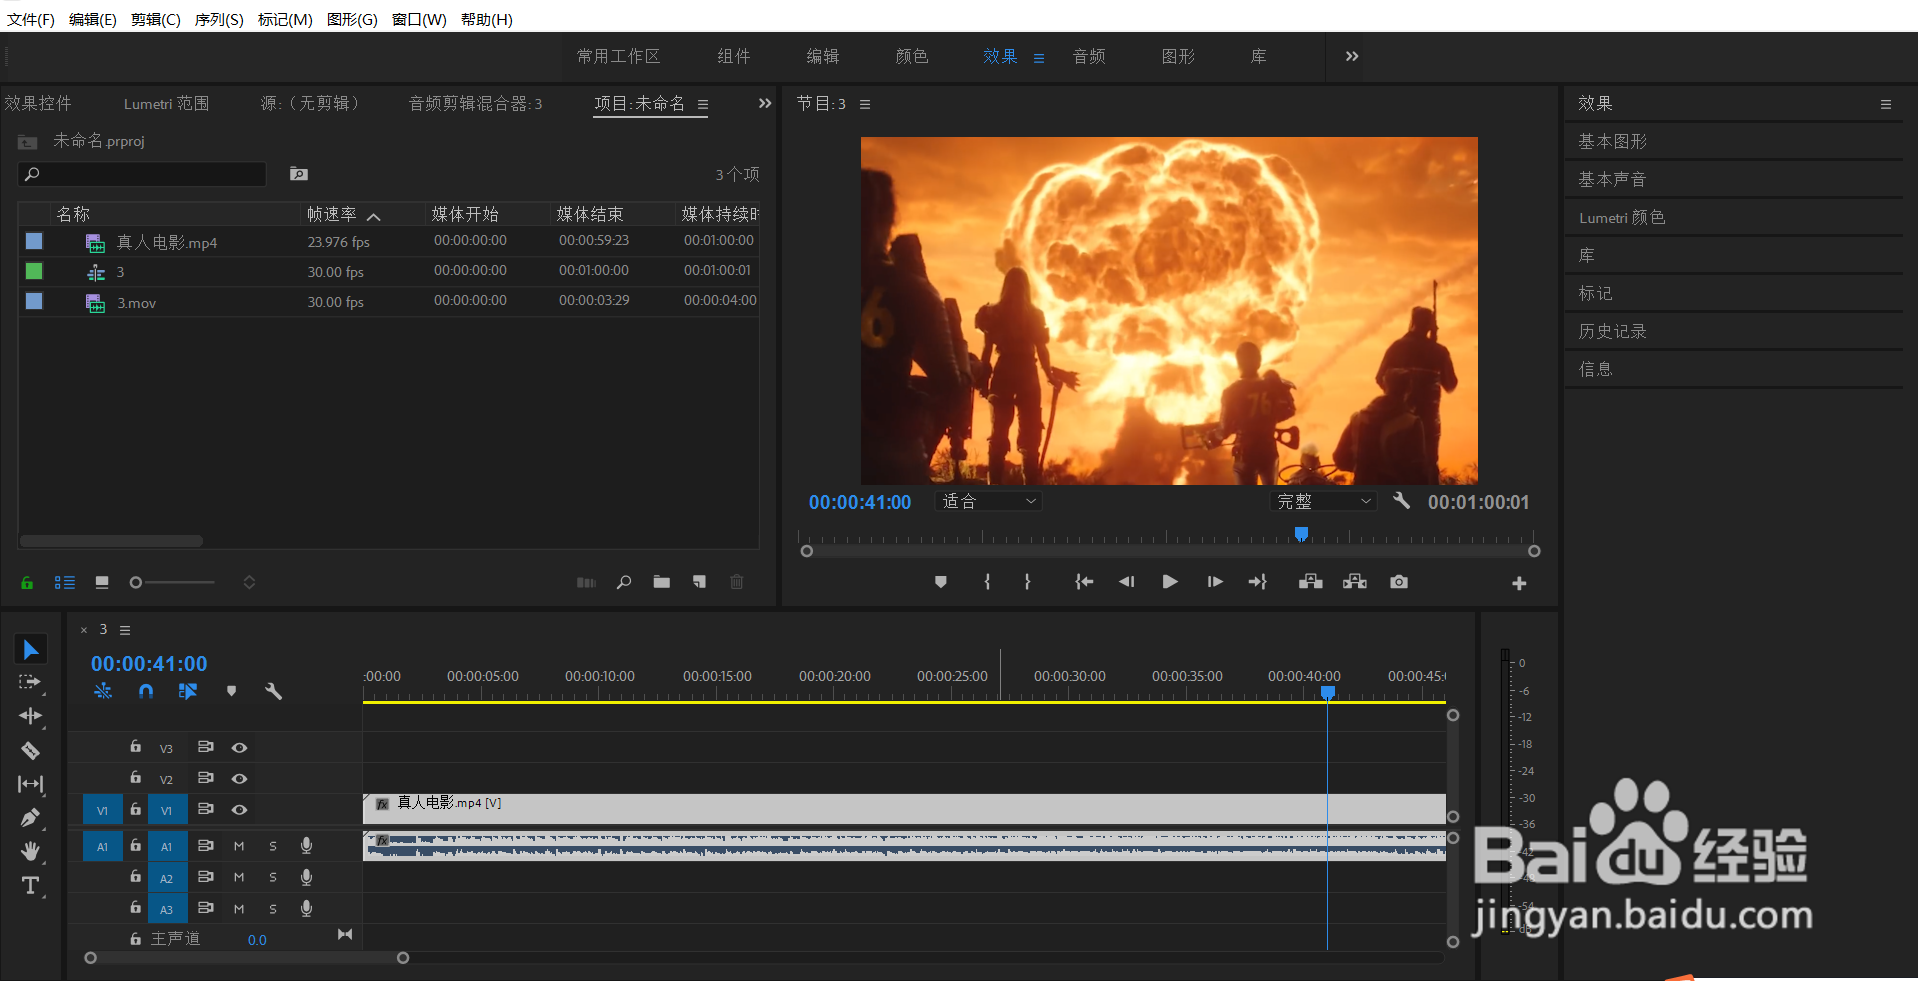
Task: Open the 项目:未命名 panel menu
Action: click(703, 104)
